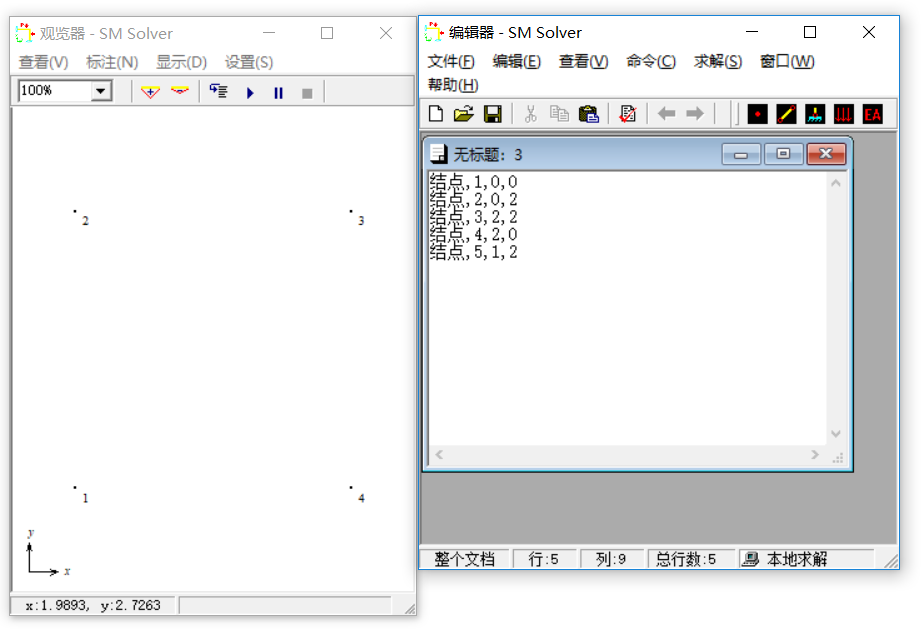Open the 编辑(E) menu
Screen dimensions: 922x634
tap(516, 61)
